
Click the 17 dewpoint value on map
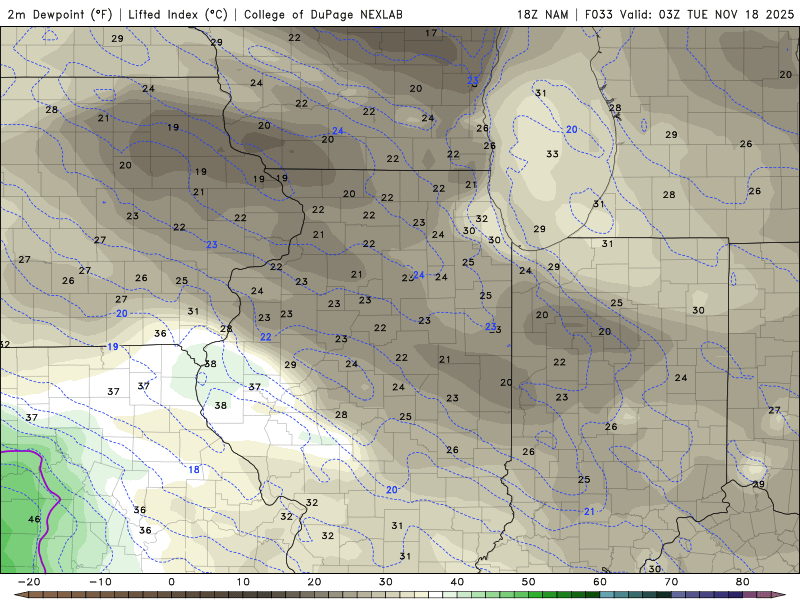431,33
